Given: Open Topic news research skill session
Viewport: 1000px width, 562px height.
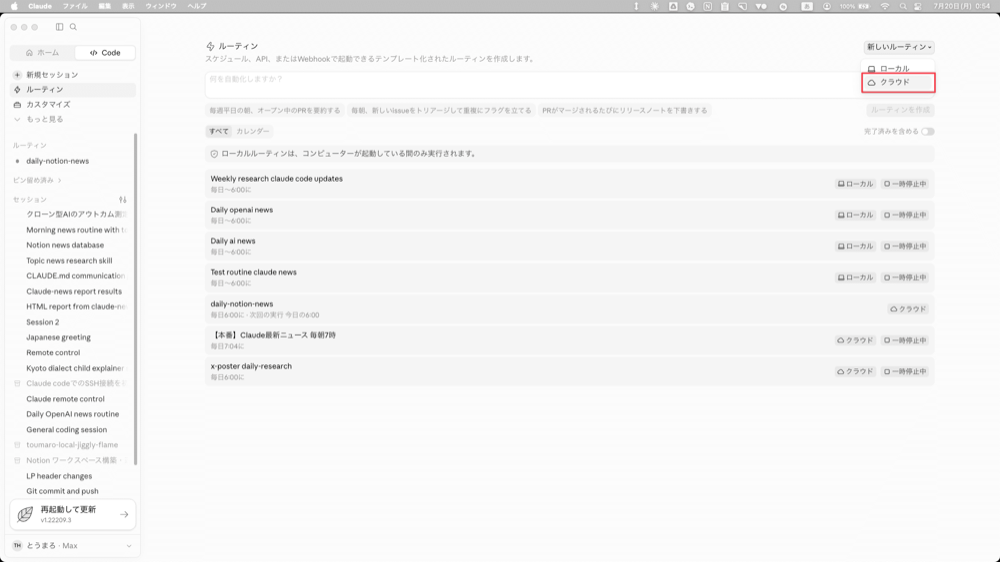Looking at the screenshot, I should (x=69, y=260).
